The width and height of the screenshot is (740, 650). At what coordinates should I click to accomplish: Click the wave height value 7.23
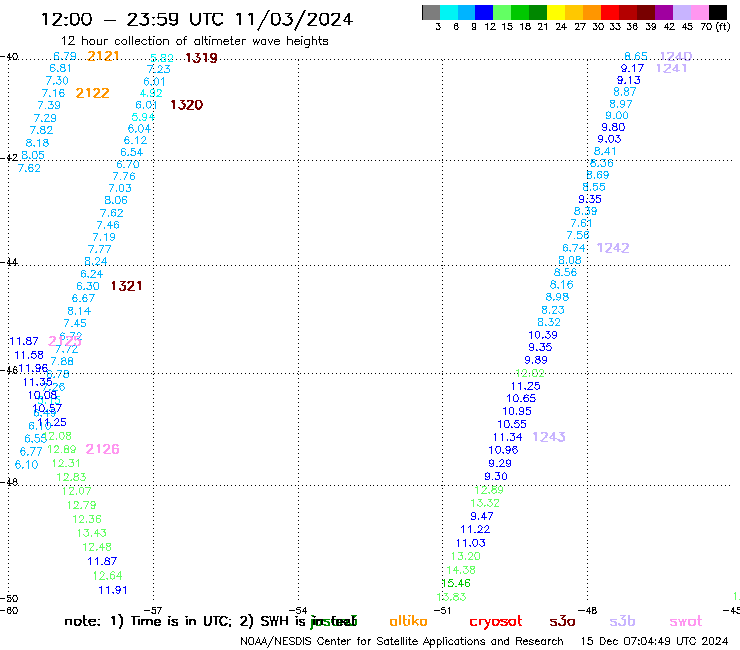(159, 69)
